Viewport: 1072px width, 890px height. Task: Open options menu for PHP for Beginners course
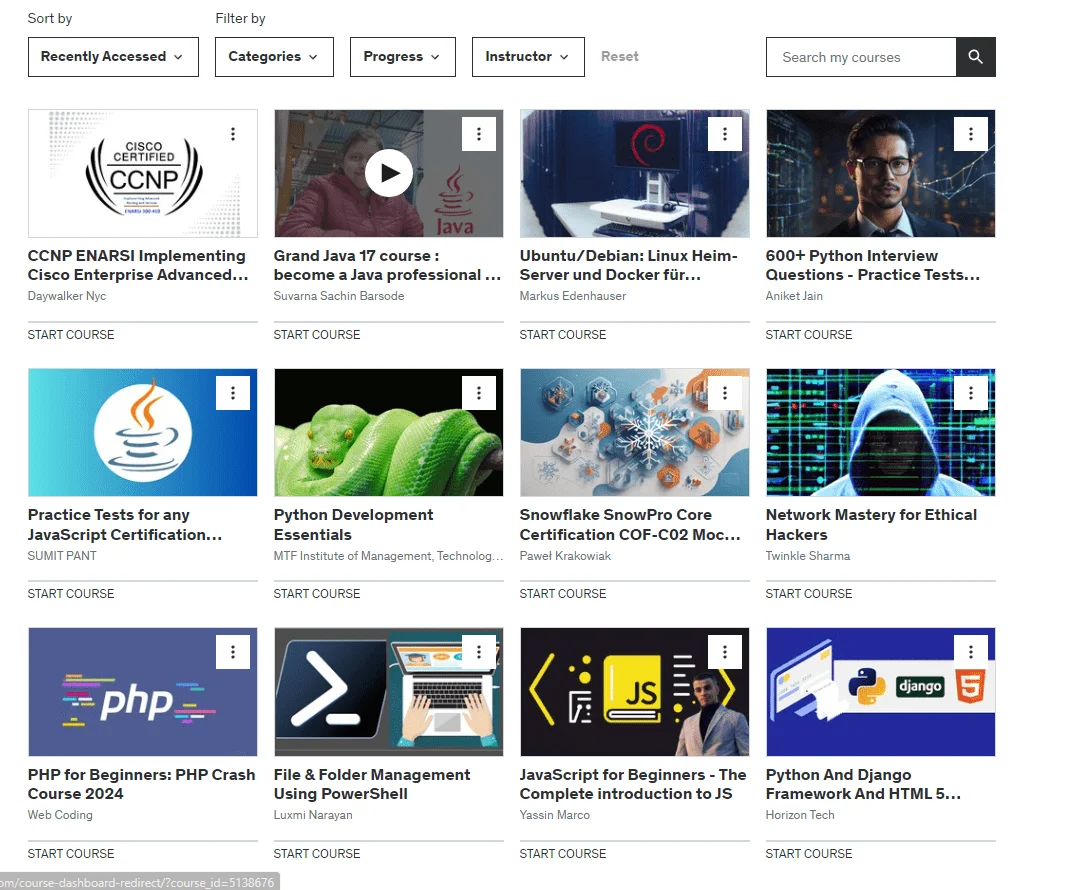pos(232,652)
